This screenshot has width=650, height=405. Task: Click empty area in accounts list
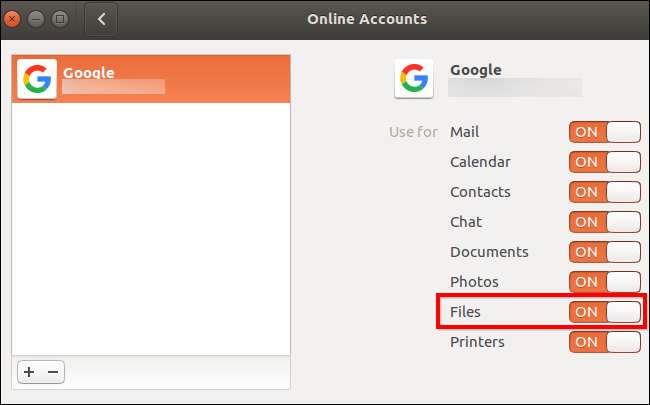(x=150, y=230)
